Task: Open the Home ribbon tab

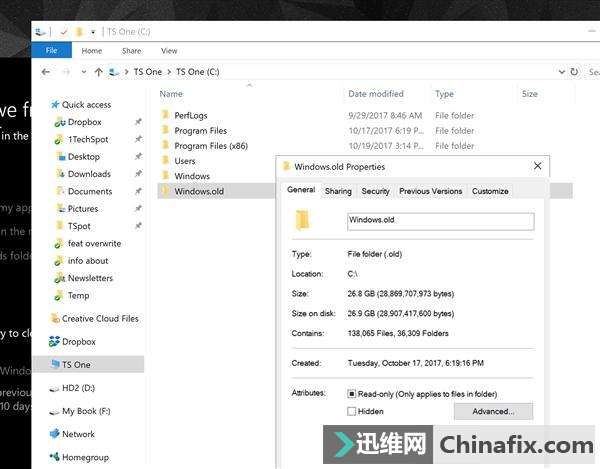Action: pyautogui.click(x=91, y=50)
